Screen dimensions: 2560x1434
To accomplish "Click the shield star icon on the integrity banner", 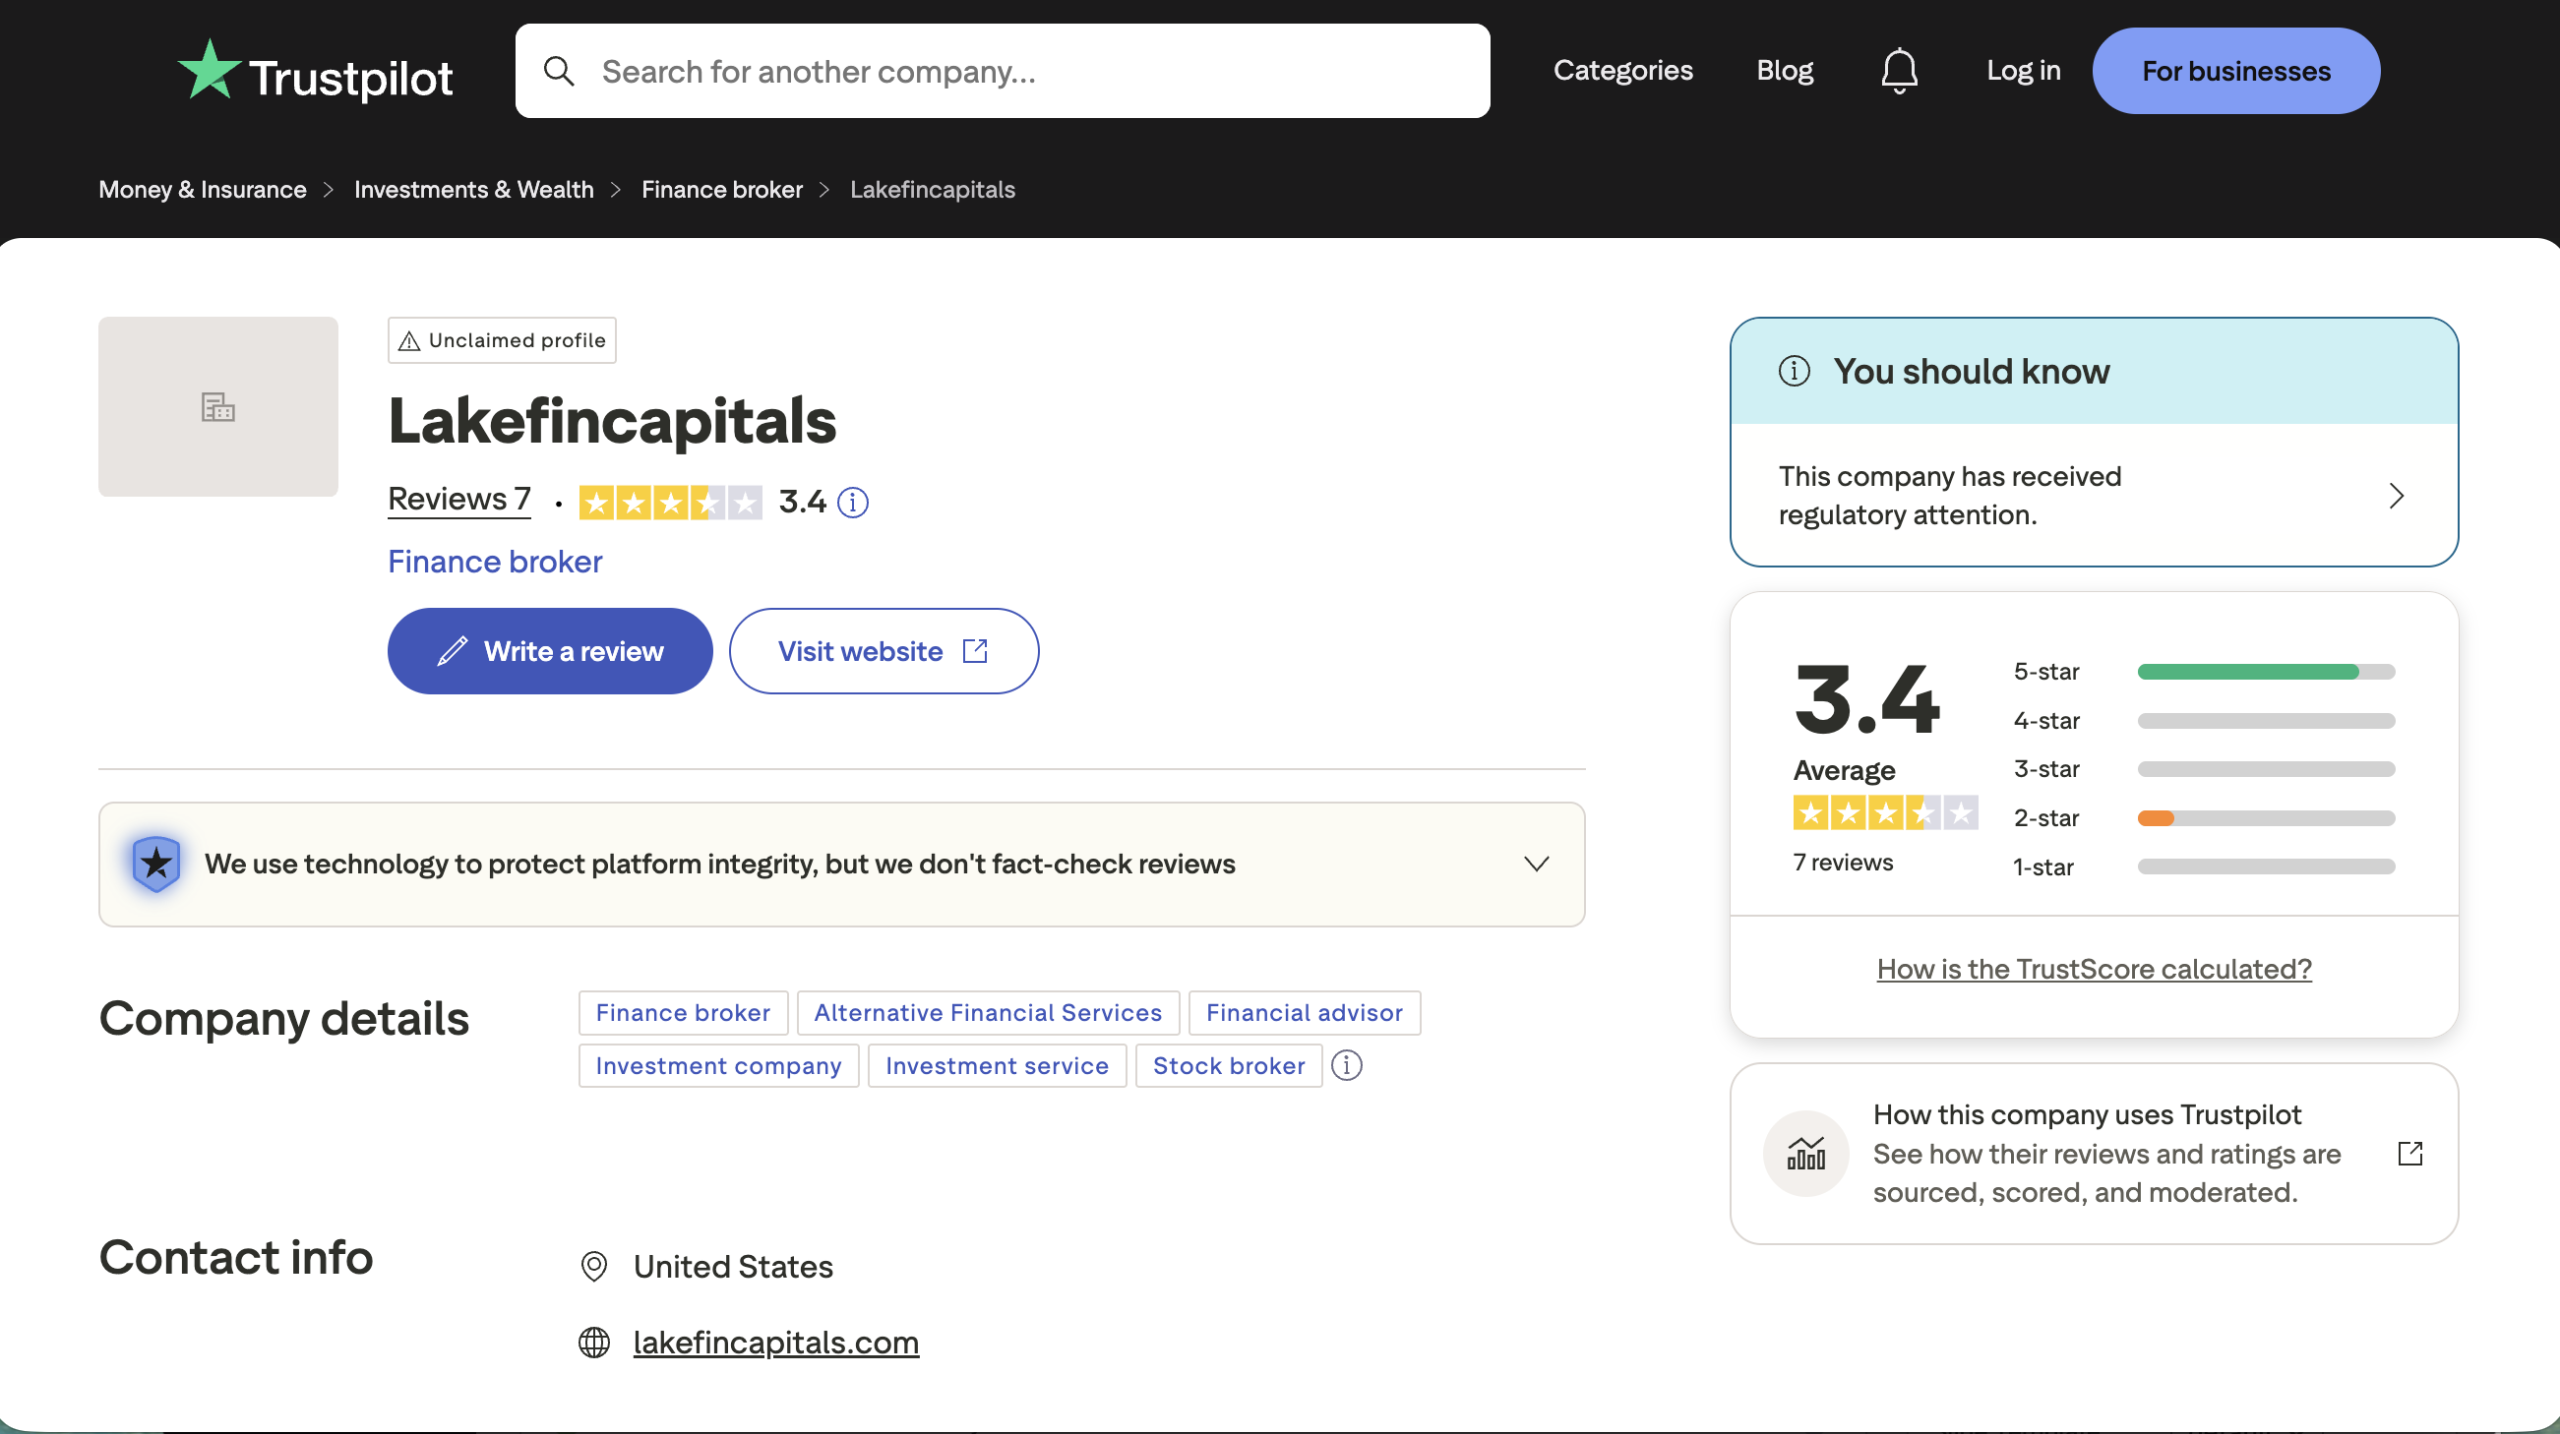I will coord(156,863).
